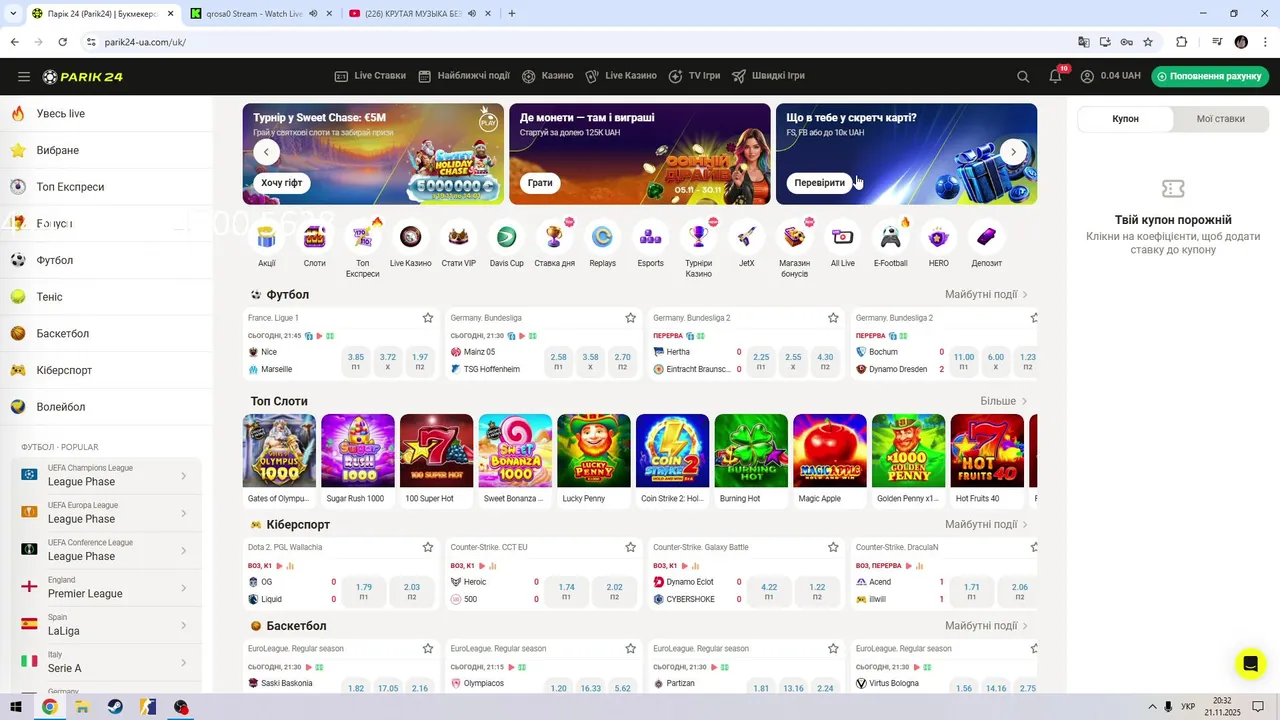Click the browser address bar URL

[x=145, y=42]
